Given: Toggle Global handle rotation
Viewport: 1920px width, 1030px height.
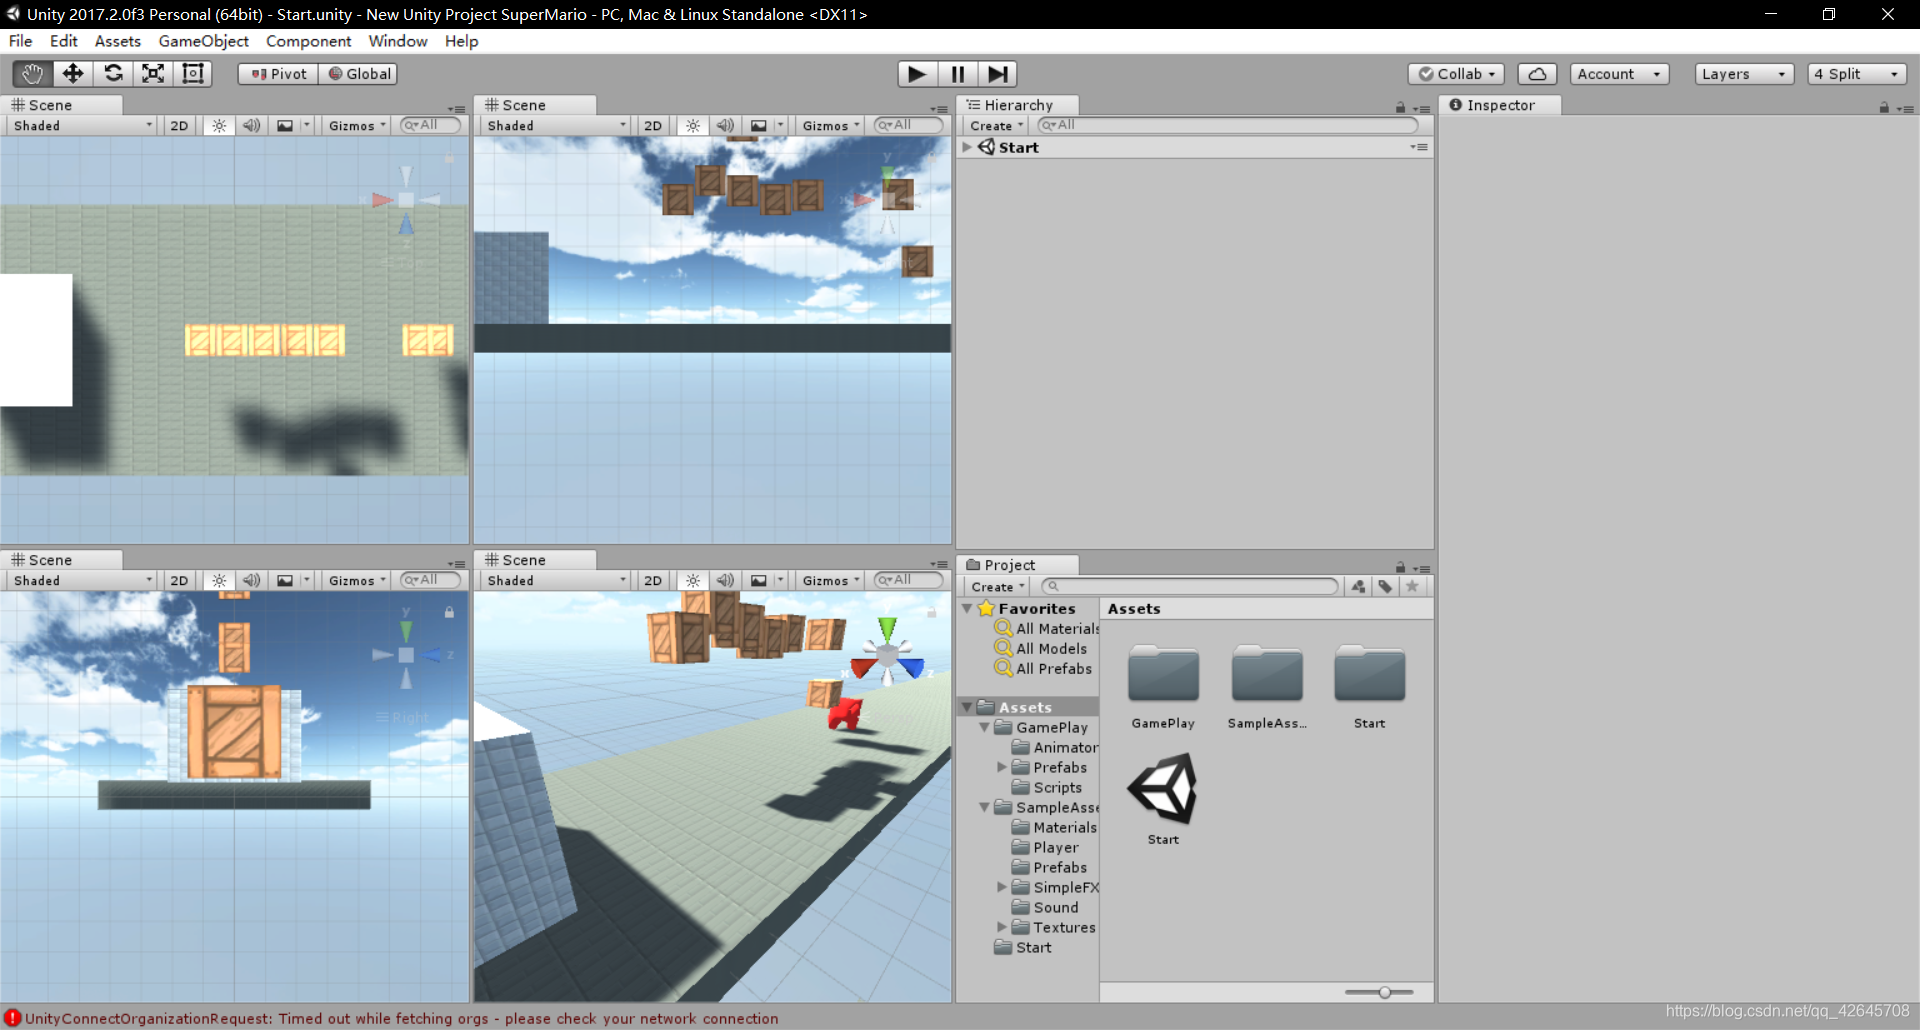Looking at the screenshot, I should (359, 74).
